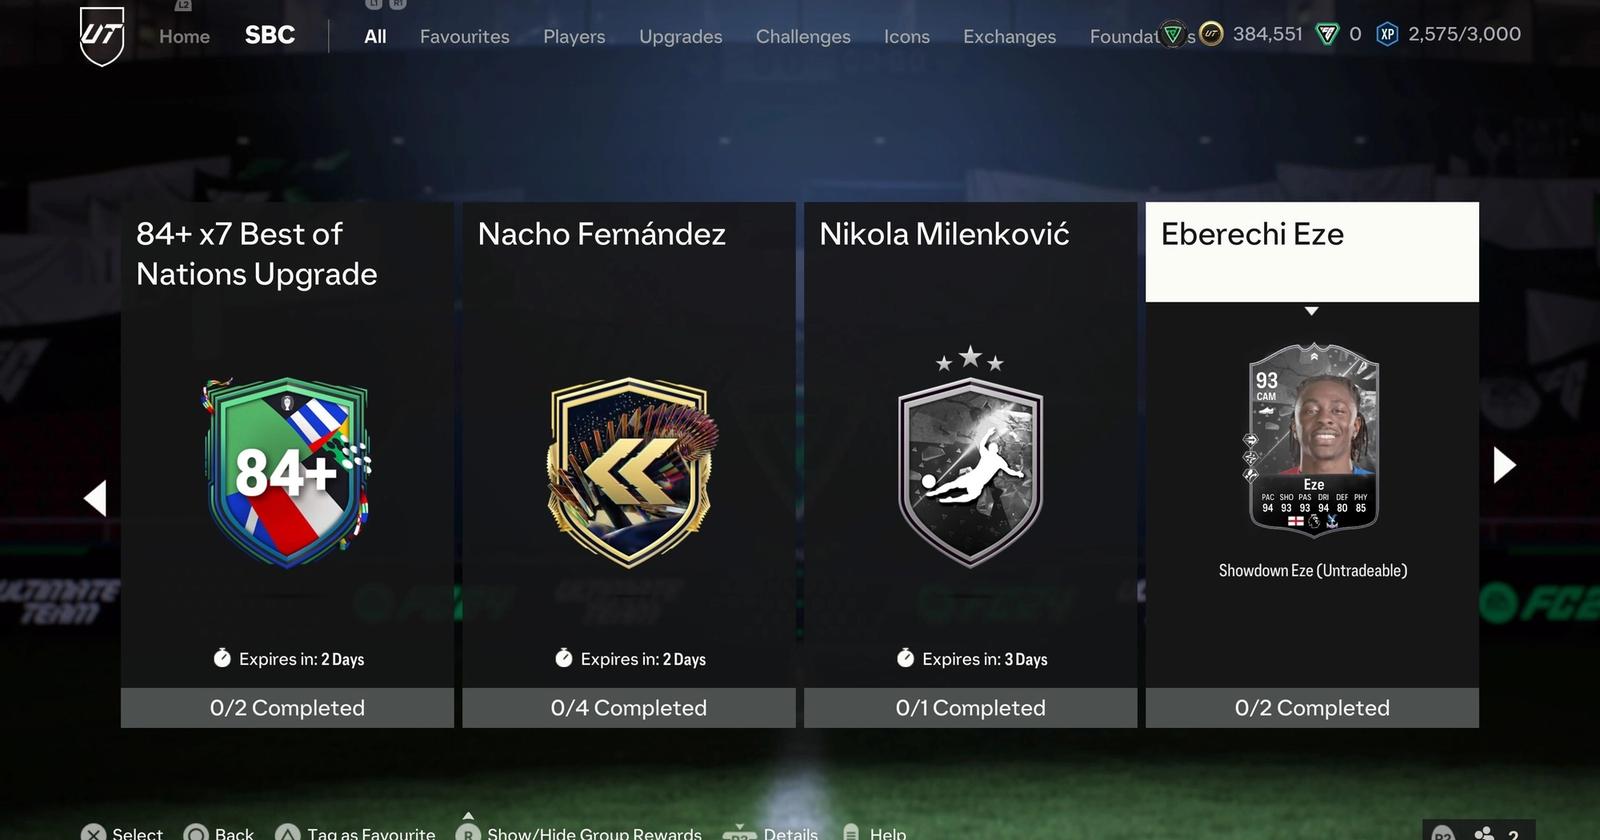Screen dimensions: 1600x840
Task: Select the Showdown Eze player card
Action: coord(1313,440)
